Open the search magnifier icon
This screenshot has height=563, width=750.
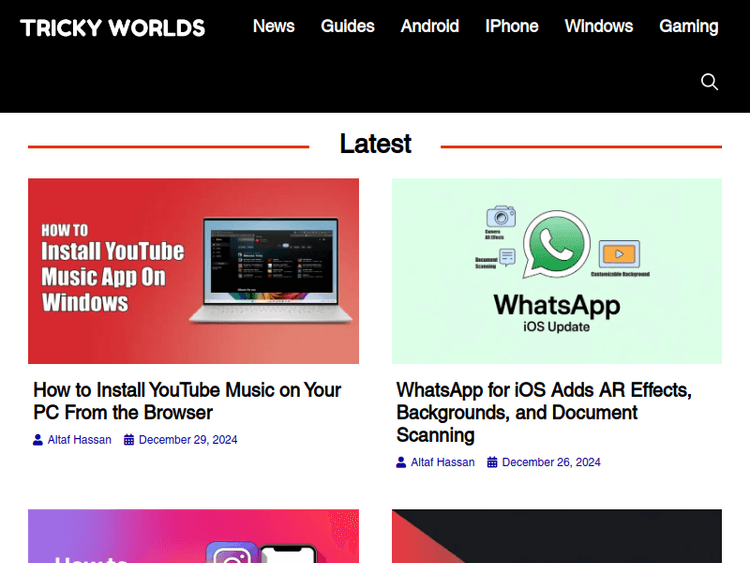coord(709,82)
